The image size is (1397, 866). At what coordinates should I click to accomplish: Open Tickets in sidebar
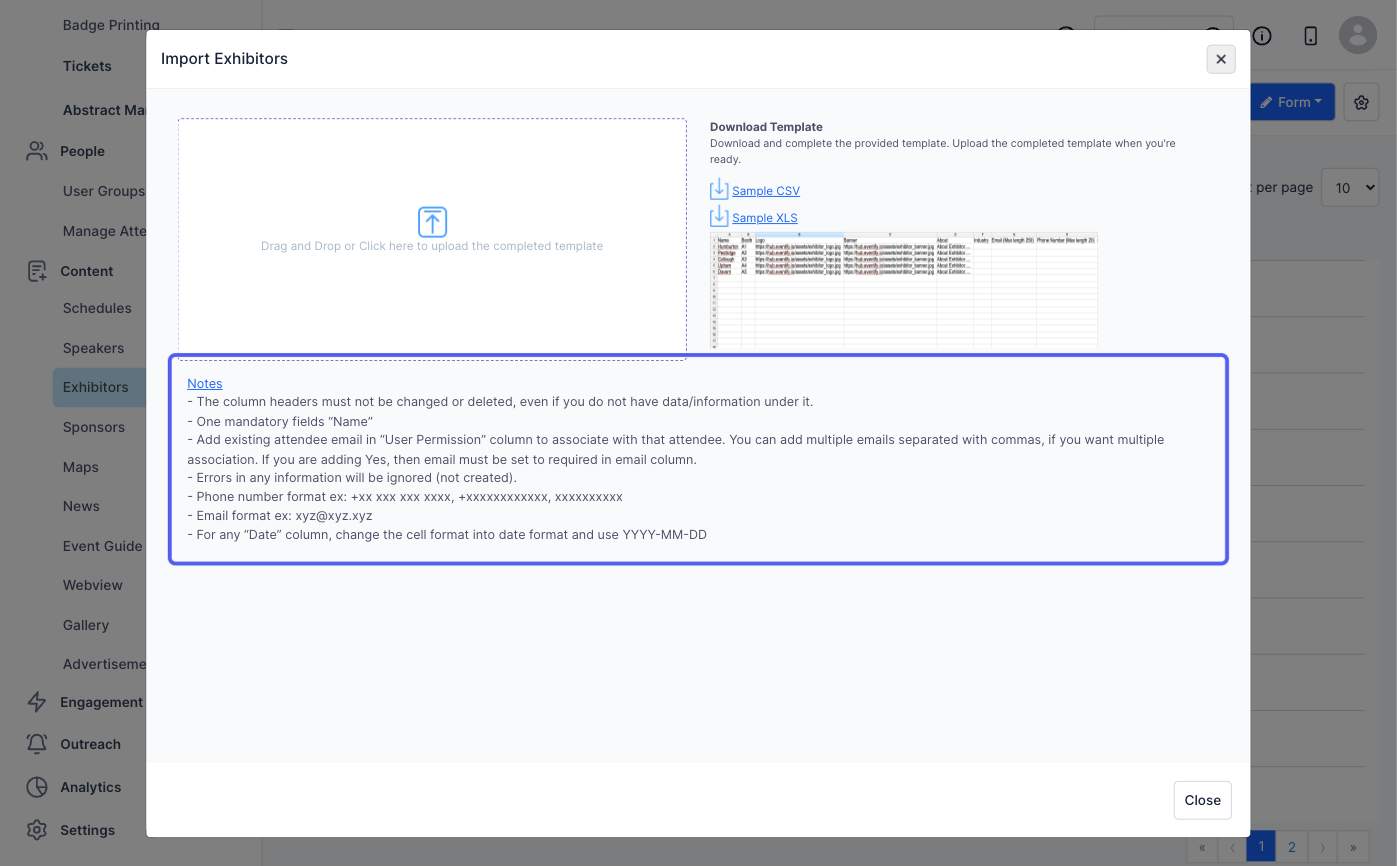click(87, 66)
